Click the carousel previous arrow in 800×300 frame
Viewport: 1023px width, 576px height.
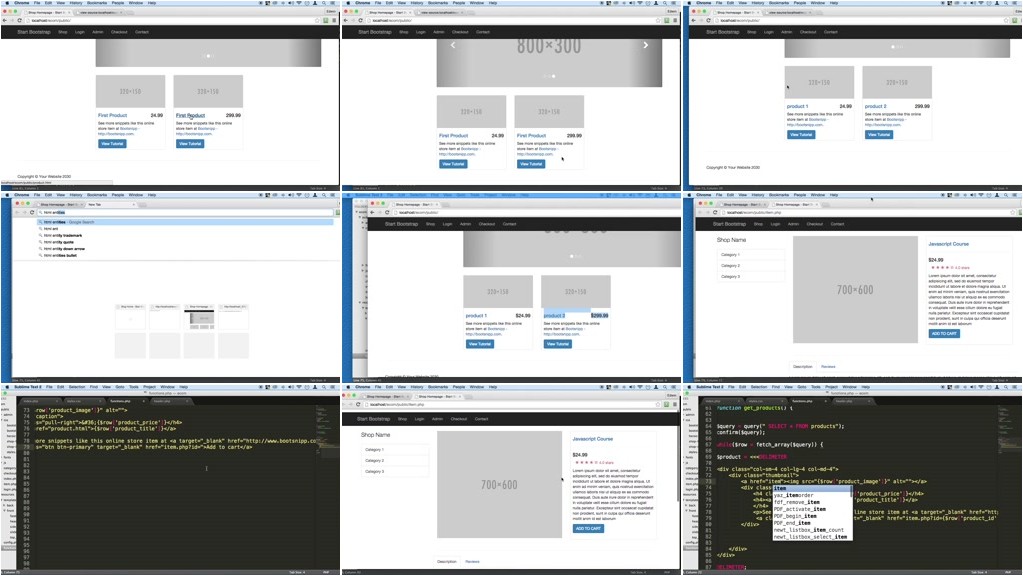[x=453, y=45]
